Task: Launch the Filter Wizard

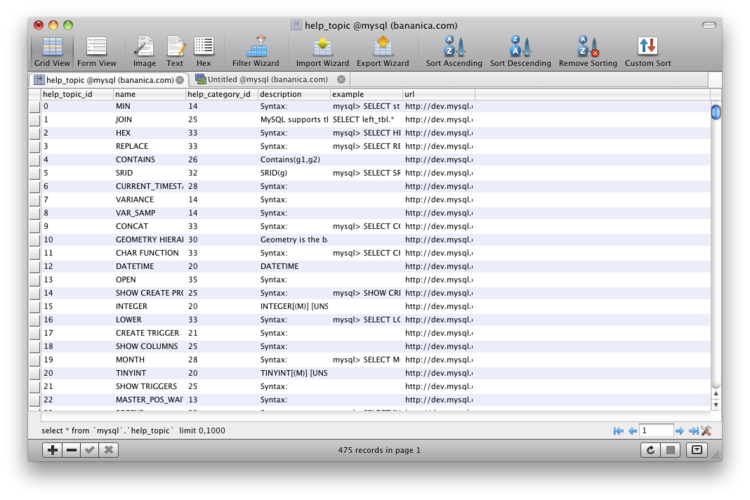Action: pos(256,52)
